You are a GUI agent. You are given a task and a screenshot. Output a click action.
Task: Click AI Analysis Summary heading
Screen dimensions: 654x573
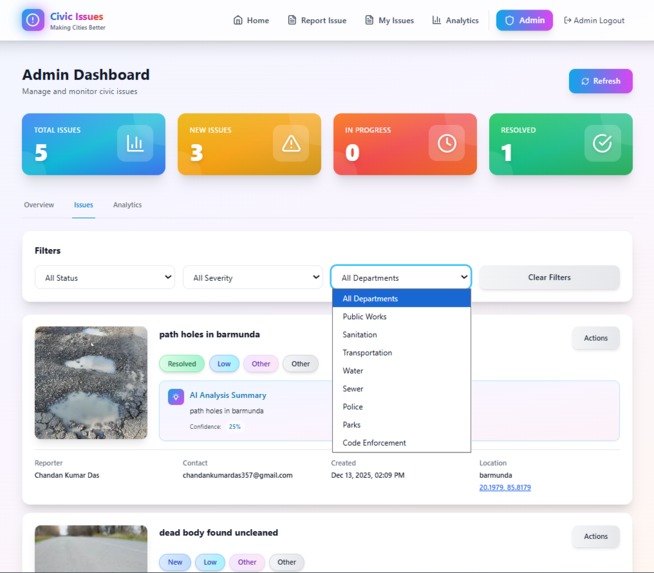(x=228, y=395)
